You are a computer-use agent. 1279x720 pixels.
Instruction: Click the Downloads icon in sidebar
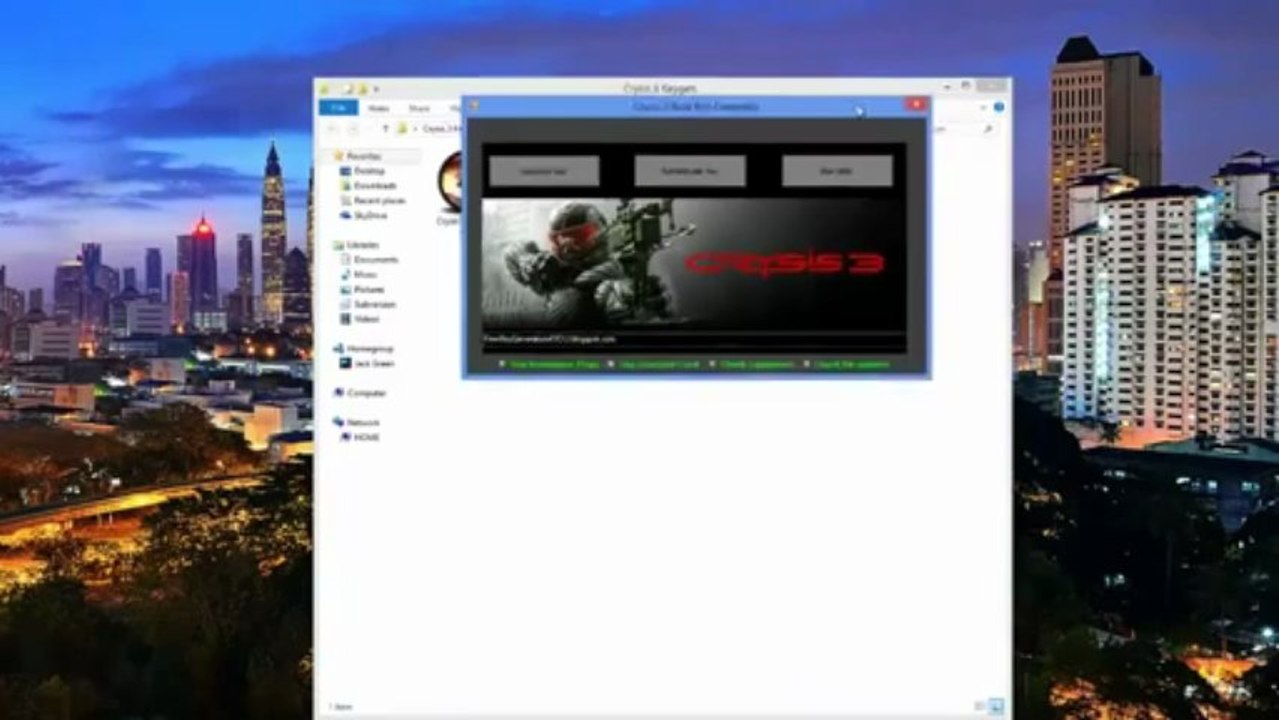coord(346,186)
